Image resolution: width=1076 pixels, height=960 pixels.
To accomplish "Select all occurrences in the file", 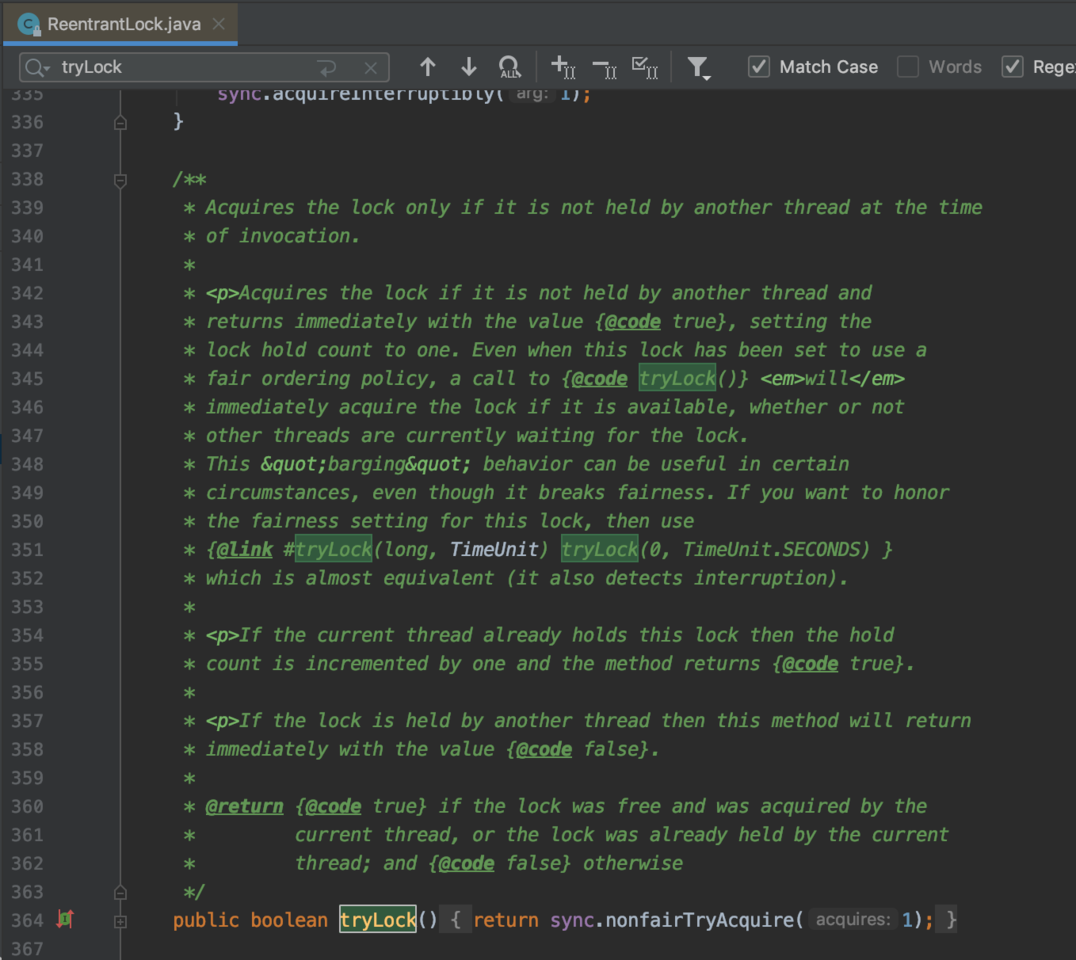I will 645,67.
